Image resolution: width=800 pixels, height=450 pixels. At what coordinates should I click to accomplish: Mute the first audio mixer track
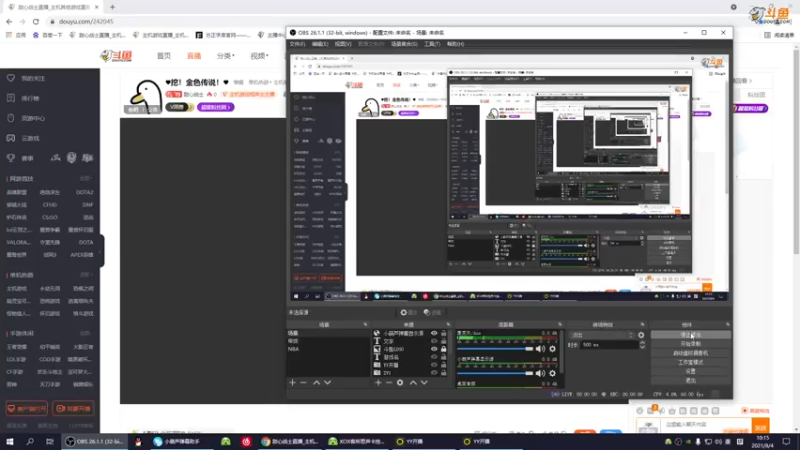coord(540,349)
